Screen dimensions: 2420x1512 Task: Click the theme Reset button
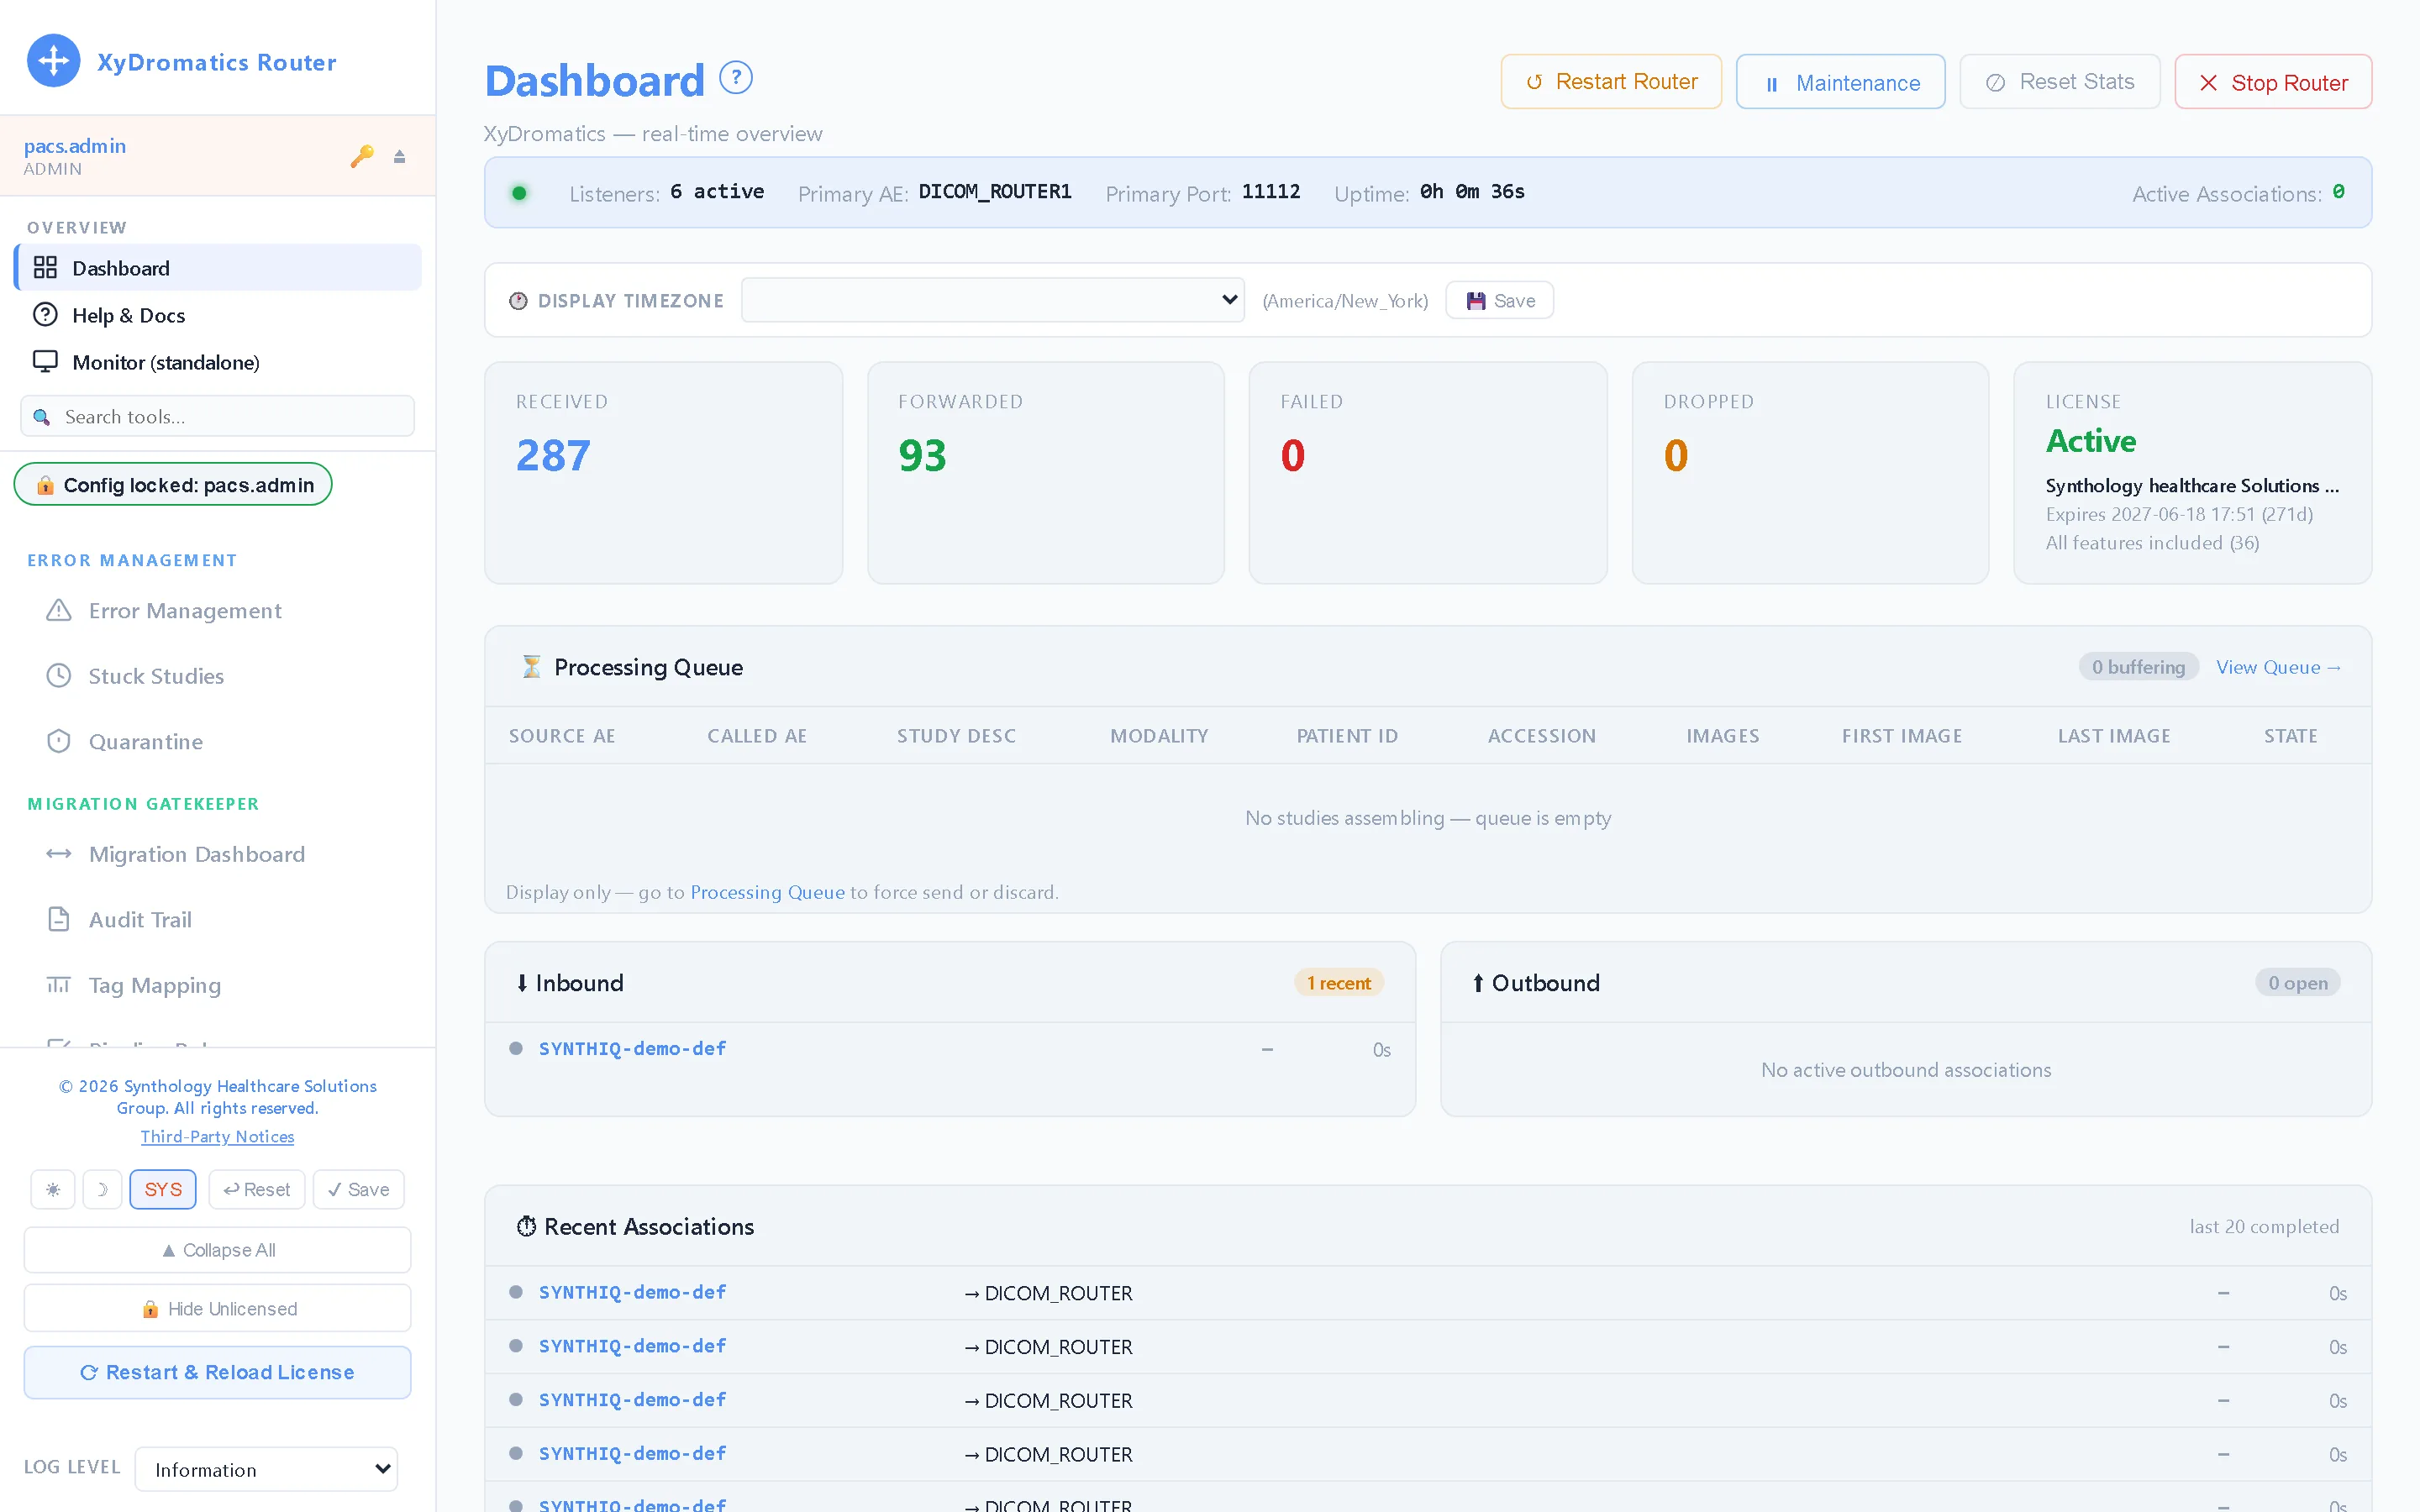(257, 1189)
